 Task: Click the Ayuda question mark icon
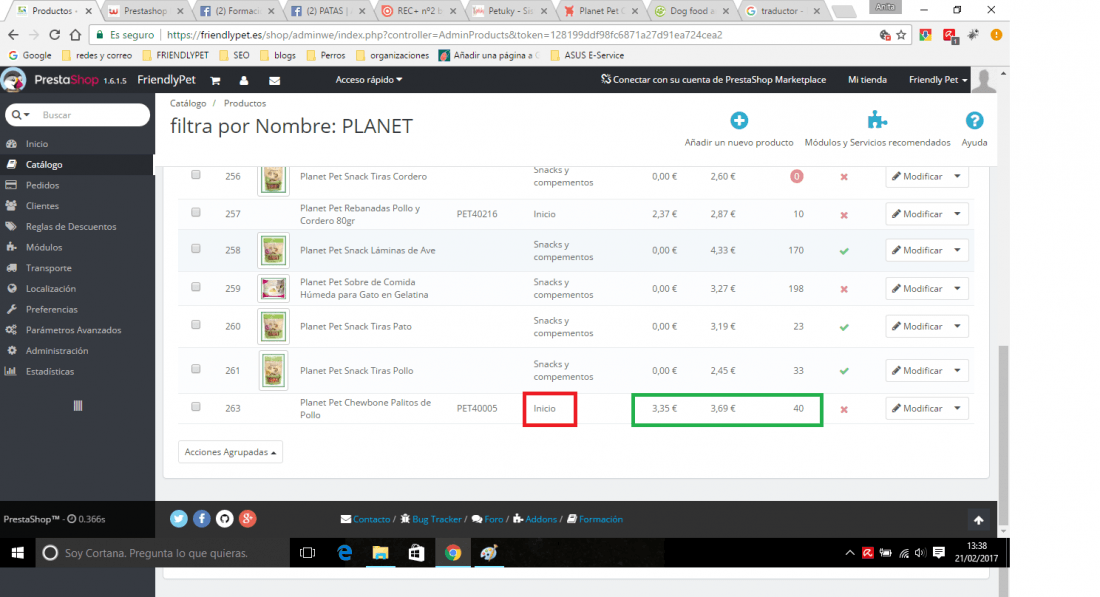974,121
